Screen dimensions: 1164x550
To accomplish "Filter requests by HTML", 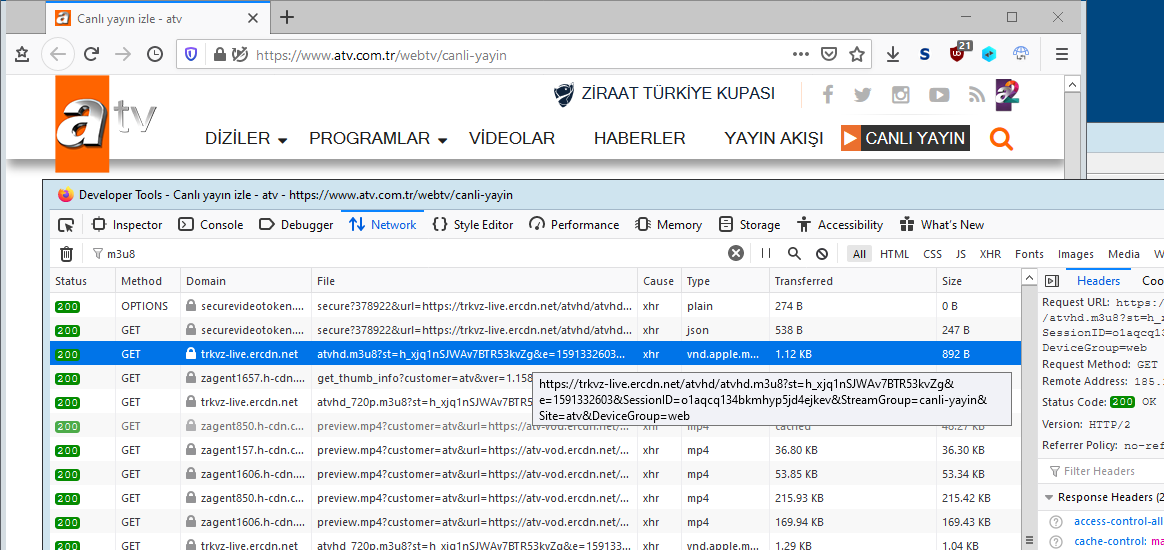I will 895,254.
